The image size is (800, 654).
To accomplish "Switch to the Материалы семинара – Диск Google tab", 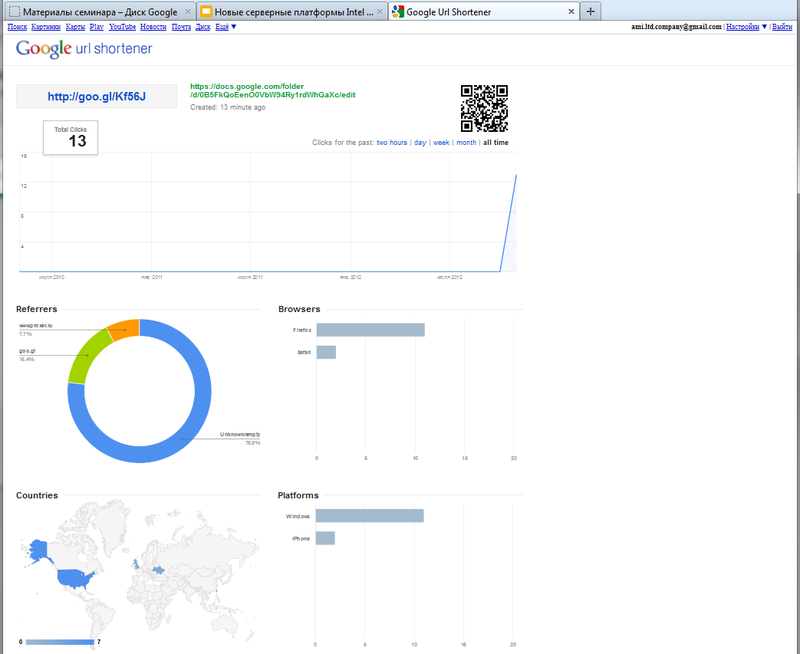I will pos(100,11).
